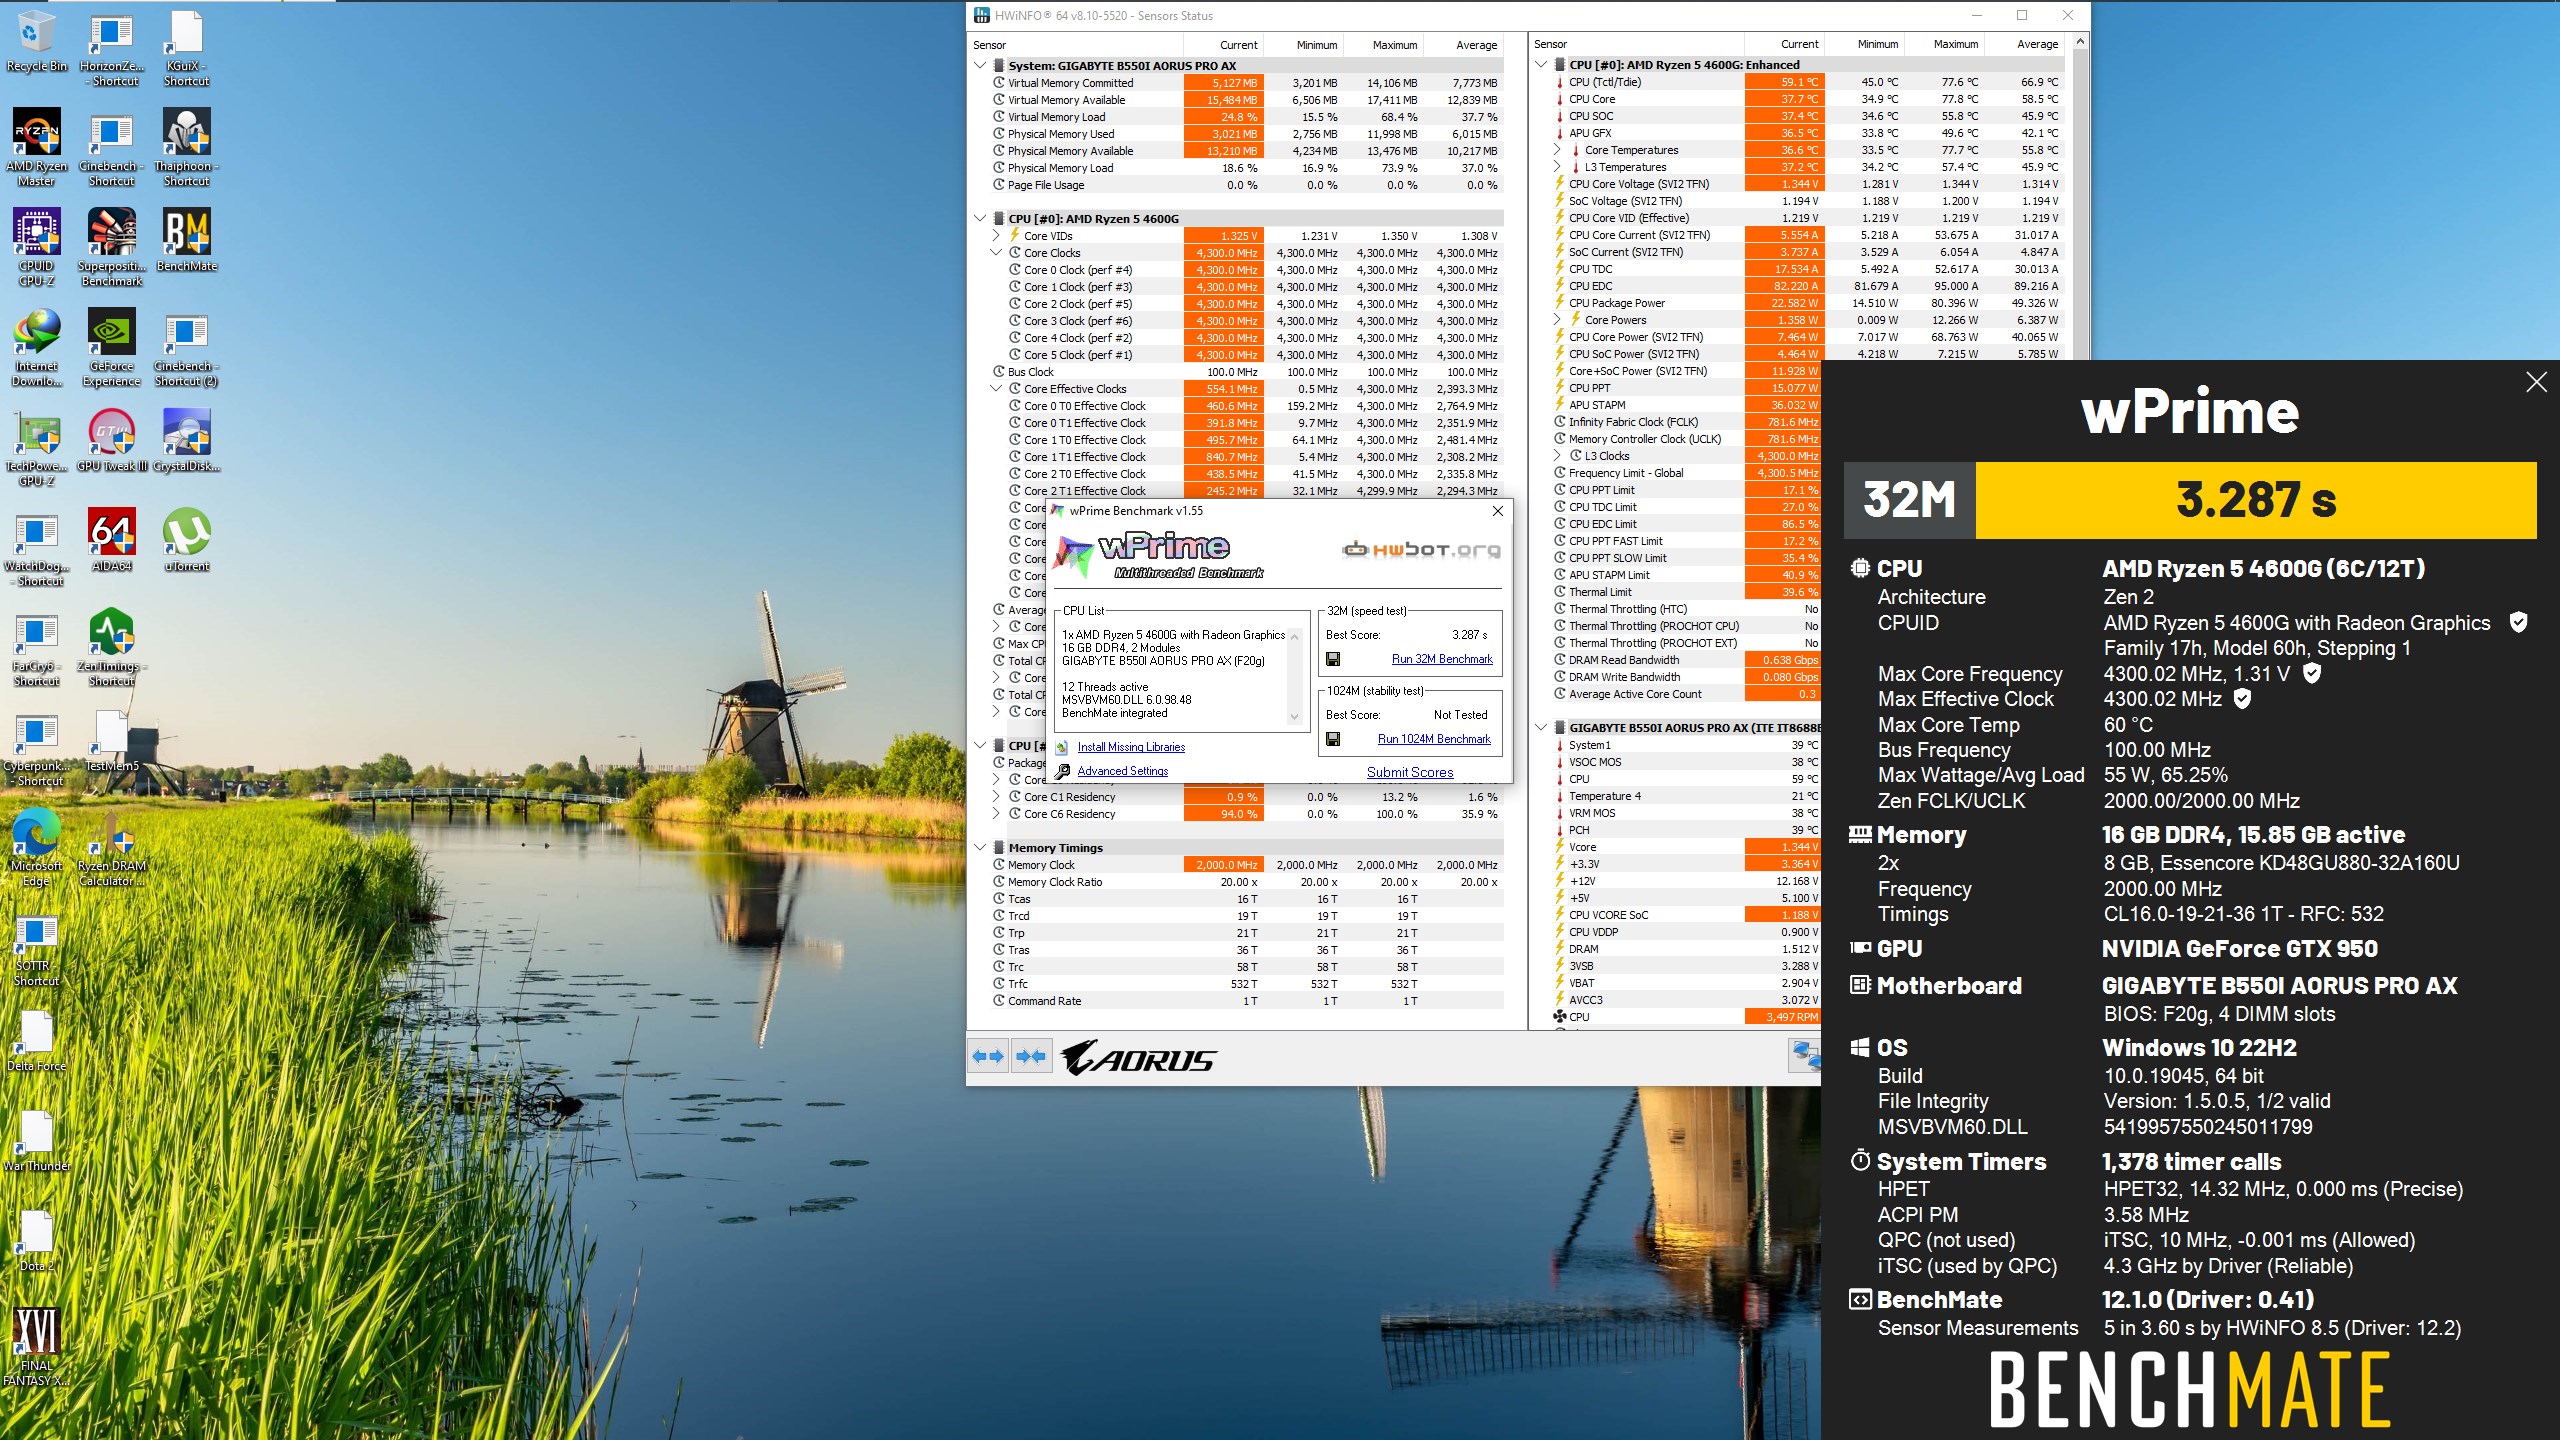
Task: Open Ryzen DRAM Calculator desktop icon
Action: pos(112,847)
